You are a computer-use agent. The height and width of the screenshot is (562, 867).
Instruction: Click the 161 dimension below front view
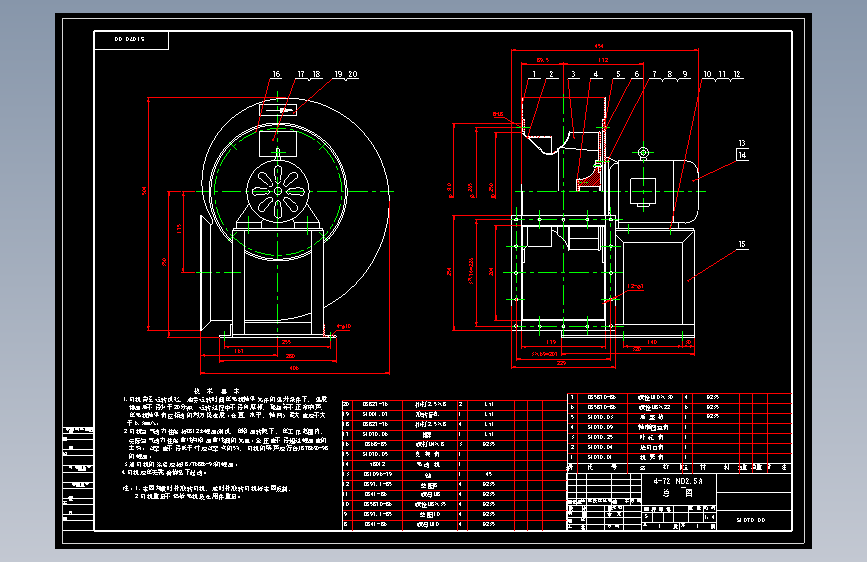coord(239,351)
